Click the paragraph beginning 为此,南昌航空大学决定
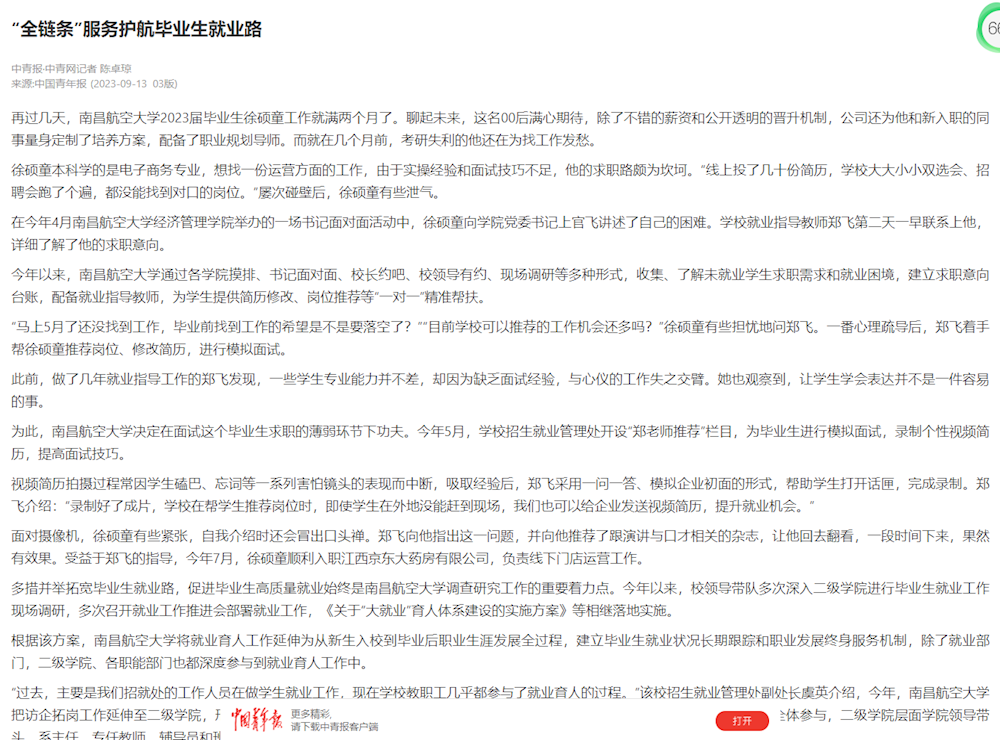Image resolution: width=1000 pixels, height=740 pixels. coord(500,442)
